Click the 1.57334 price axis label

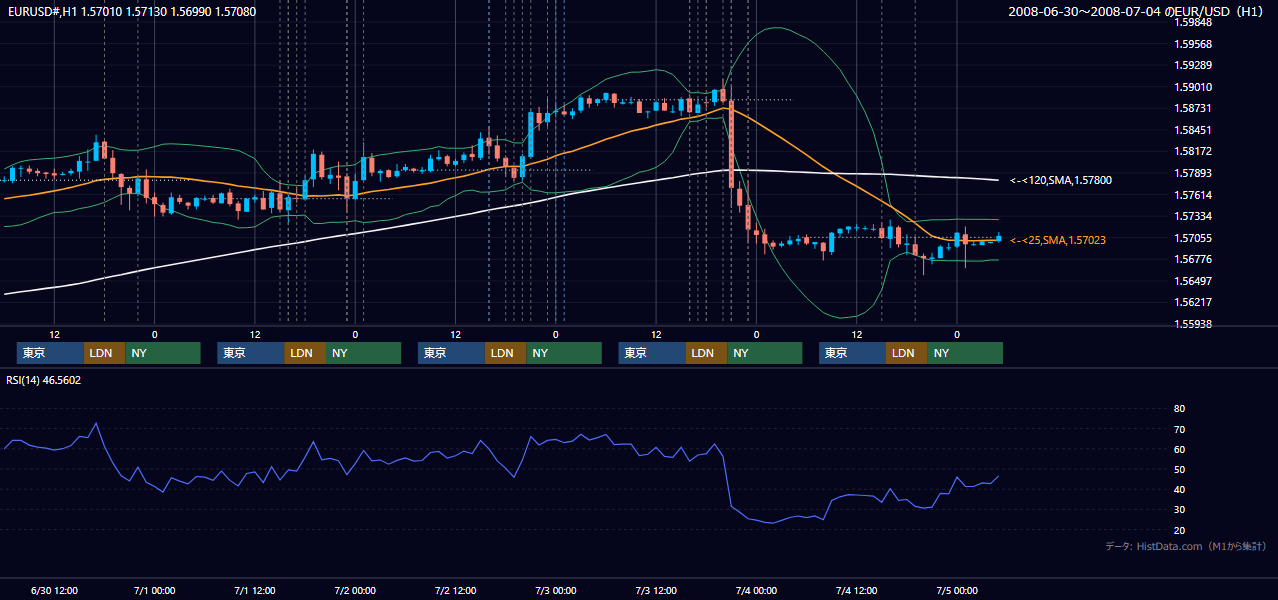coord(1193,216)
